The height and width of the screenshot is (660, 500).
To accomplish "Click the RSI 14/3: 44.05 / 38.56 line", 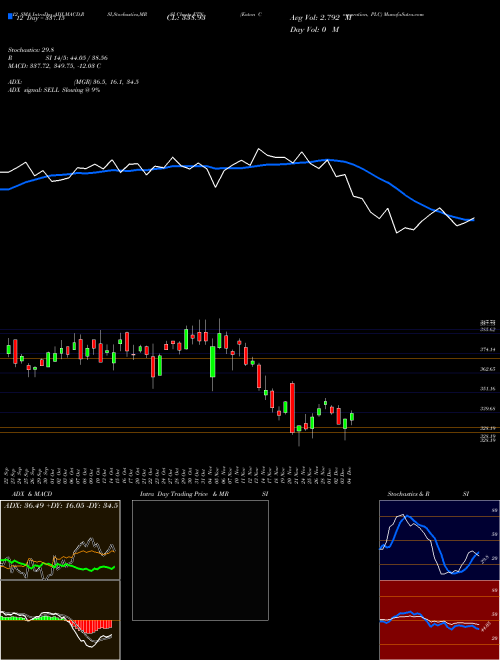I will [58, 58].
